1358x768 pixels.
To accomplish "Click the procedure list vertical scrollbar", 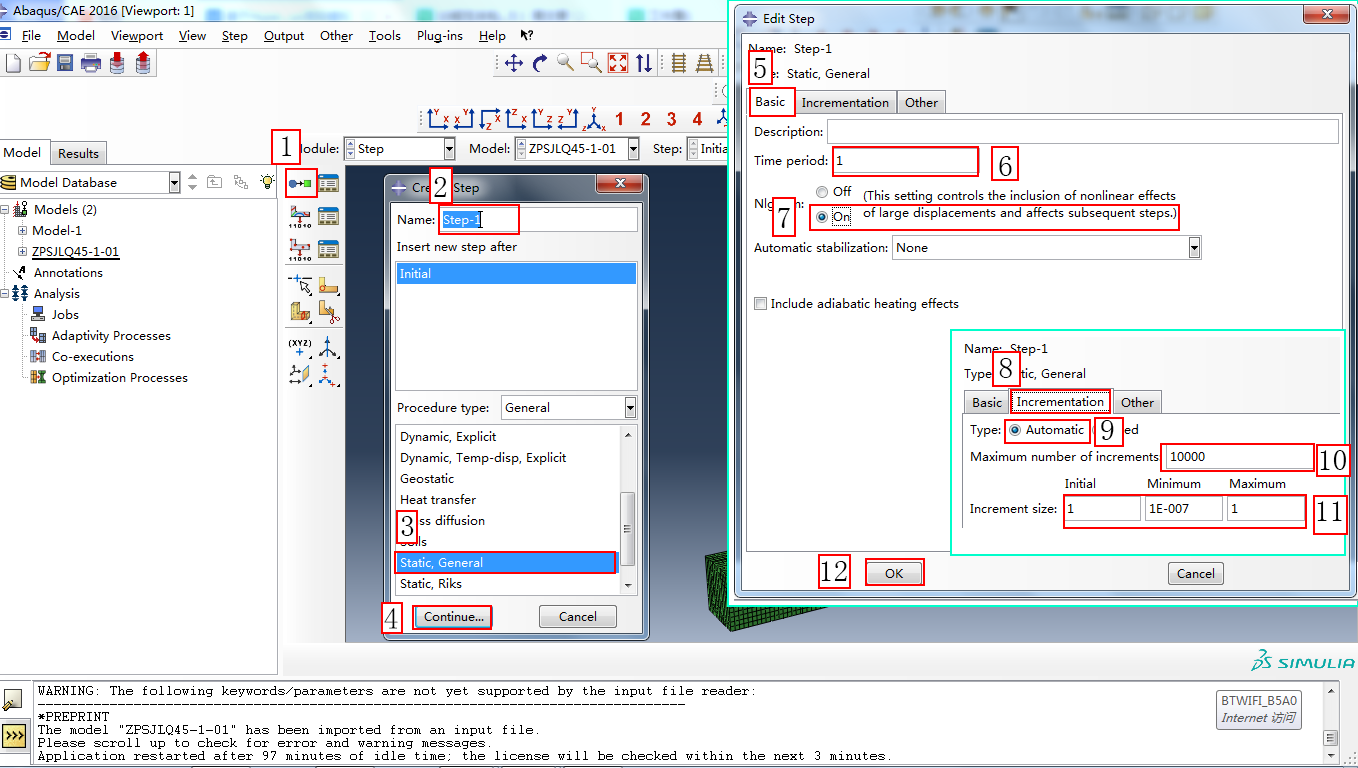I will pos(628,510).
